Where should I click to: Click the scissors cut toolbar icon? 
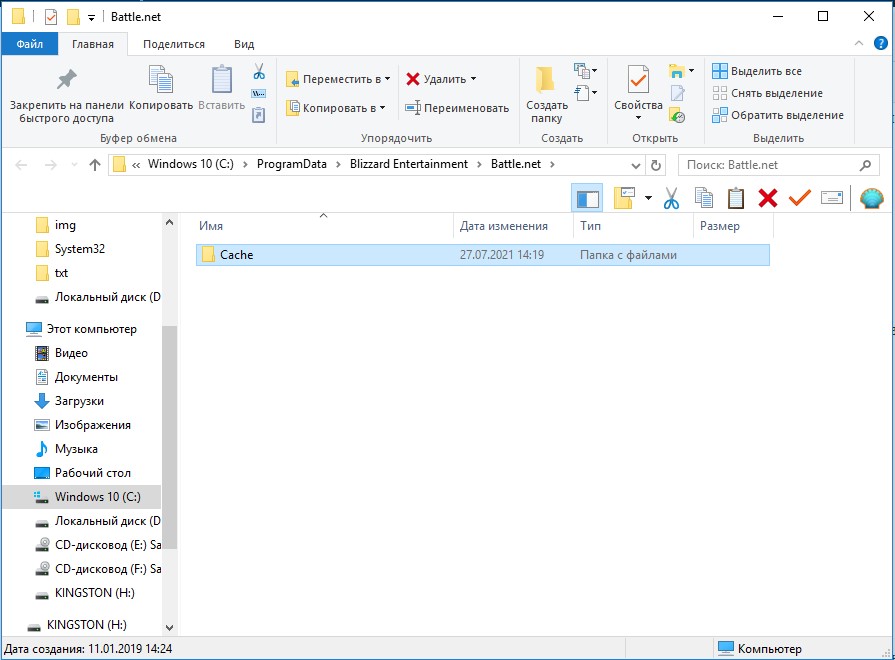(x=672, y=198)
